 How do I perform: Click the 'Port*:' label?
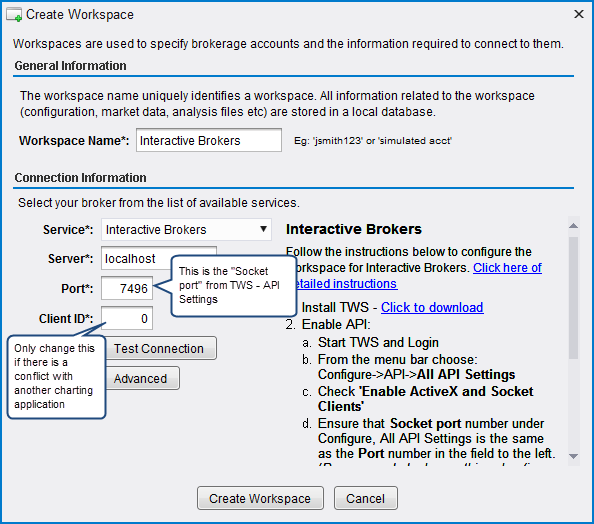[x=77, y=289]
